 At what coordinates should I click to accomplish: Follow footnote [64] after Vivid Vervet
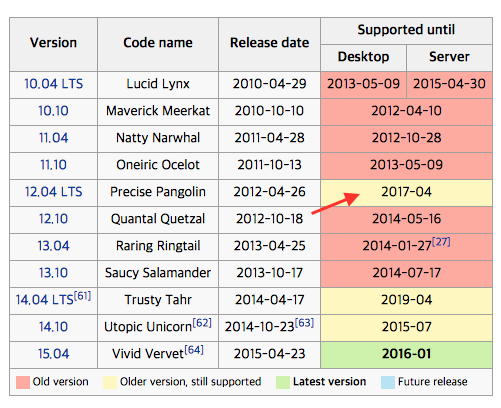click(x=194, y=350)
